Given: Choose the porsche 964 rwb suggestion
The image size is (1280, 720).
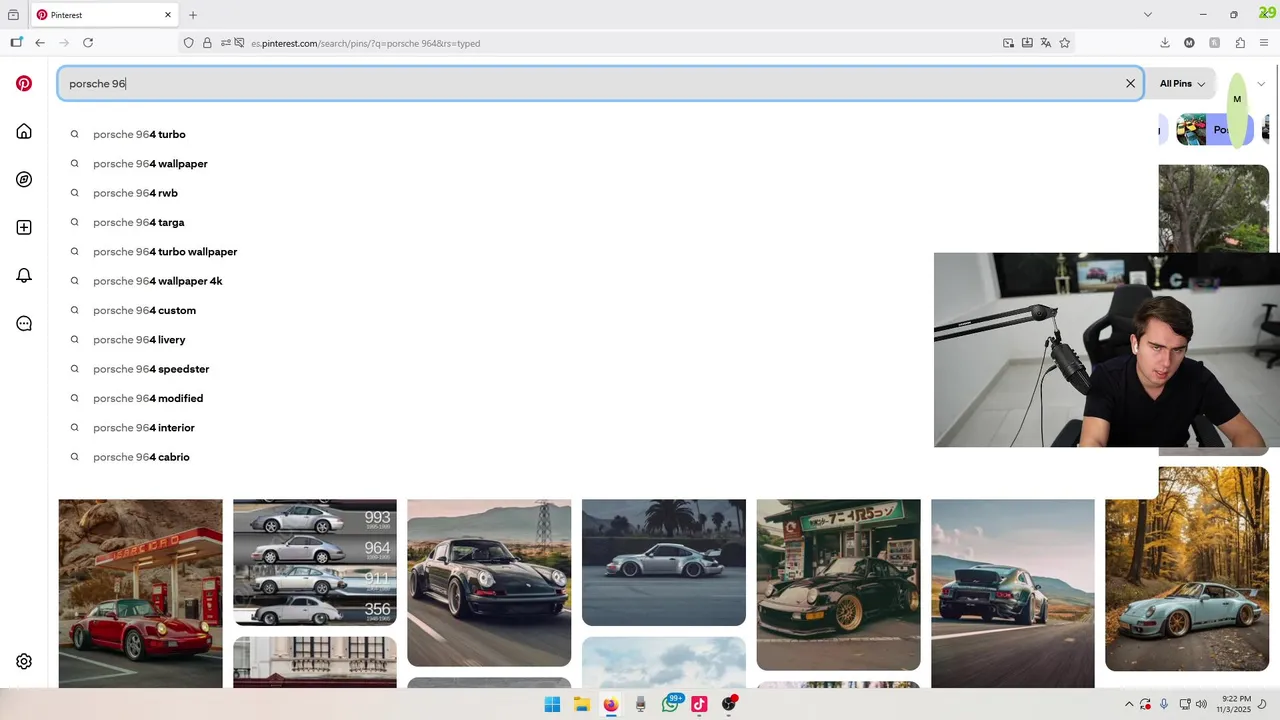Looking at the screenshot, I should point(135,193).
